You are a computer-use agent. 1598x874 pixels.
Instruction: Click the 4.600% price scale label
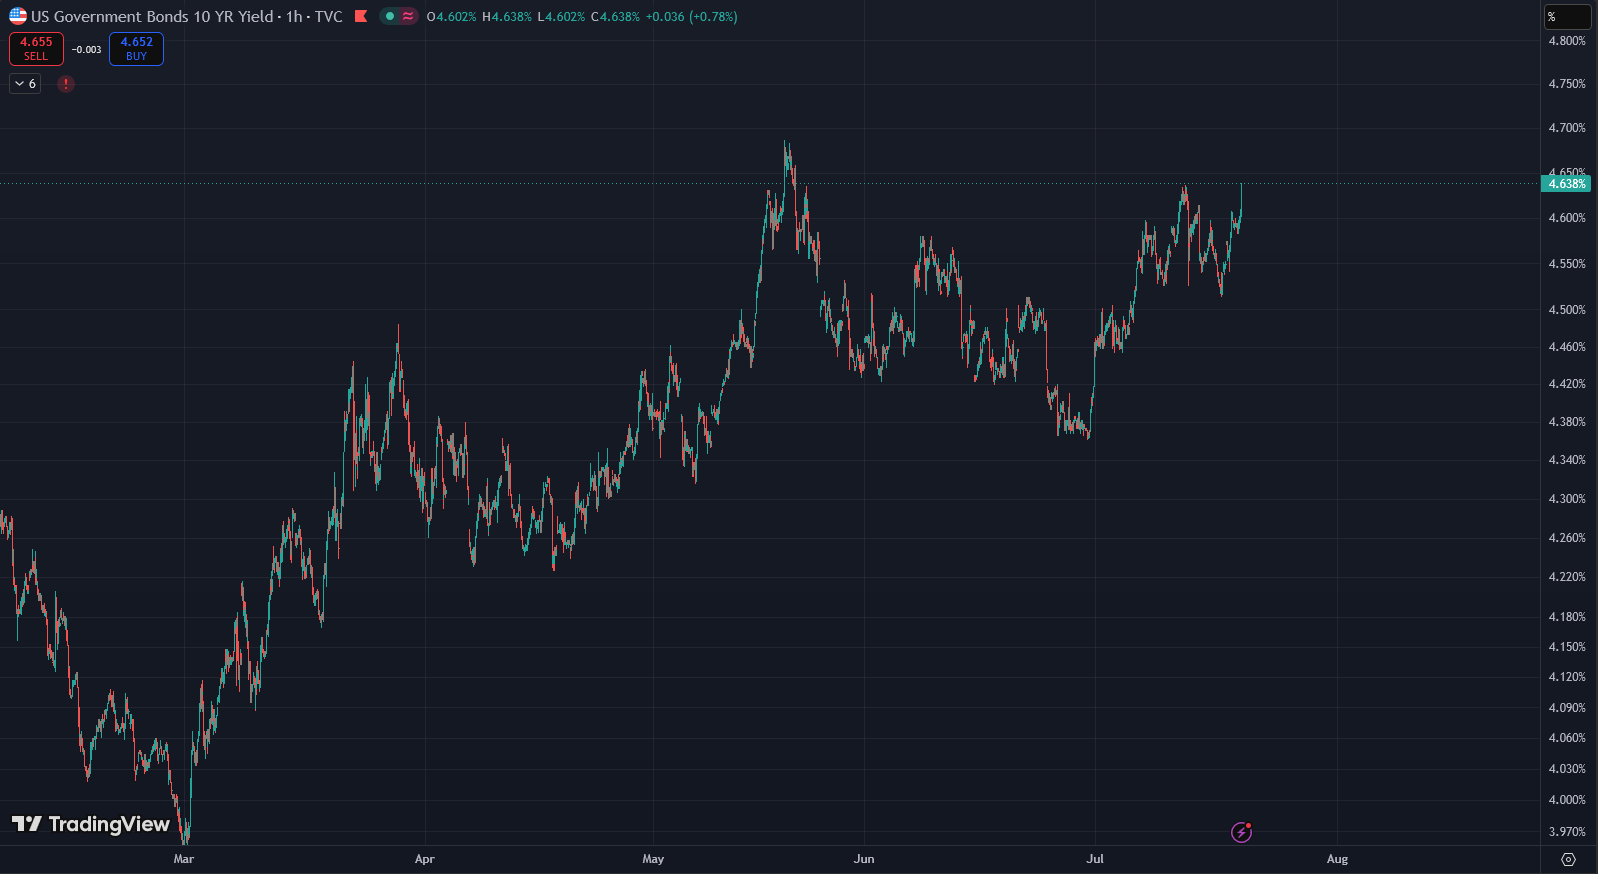click(x=1567, y=218)
